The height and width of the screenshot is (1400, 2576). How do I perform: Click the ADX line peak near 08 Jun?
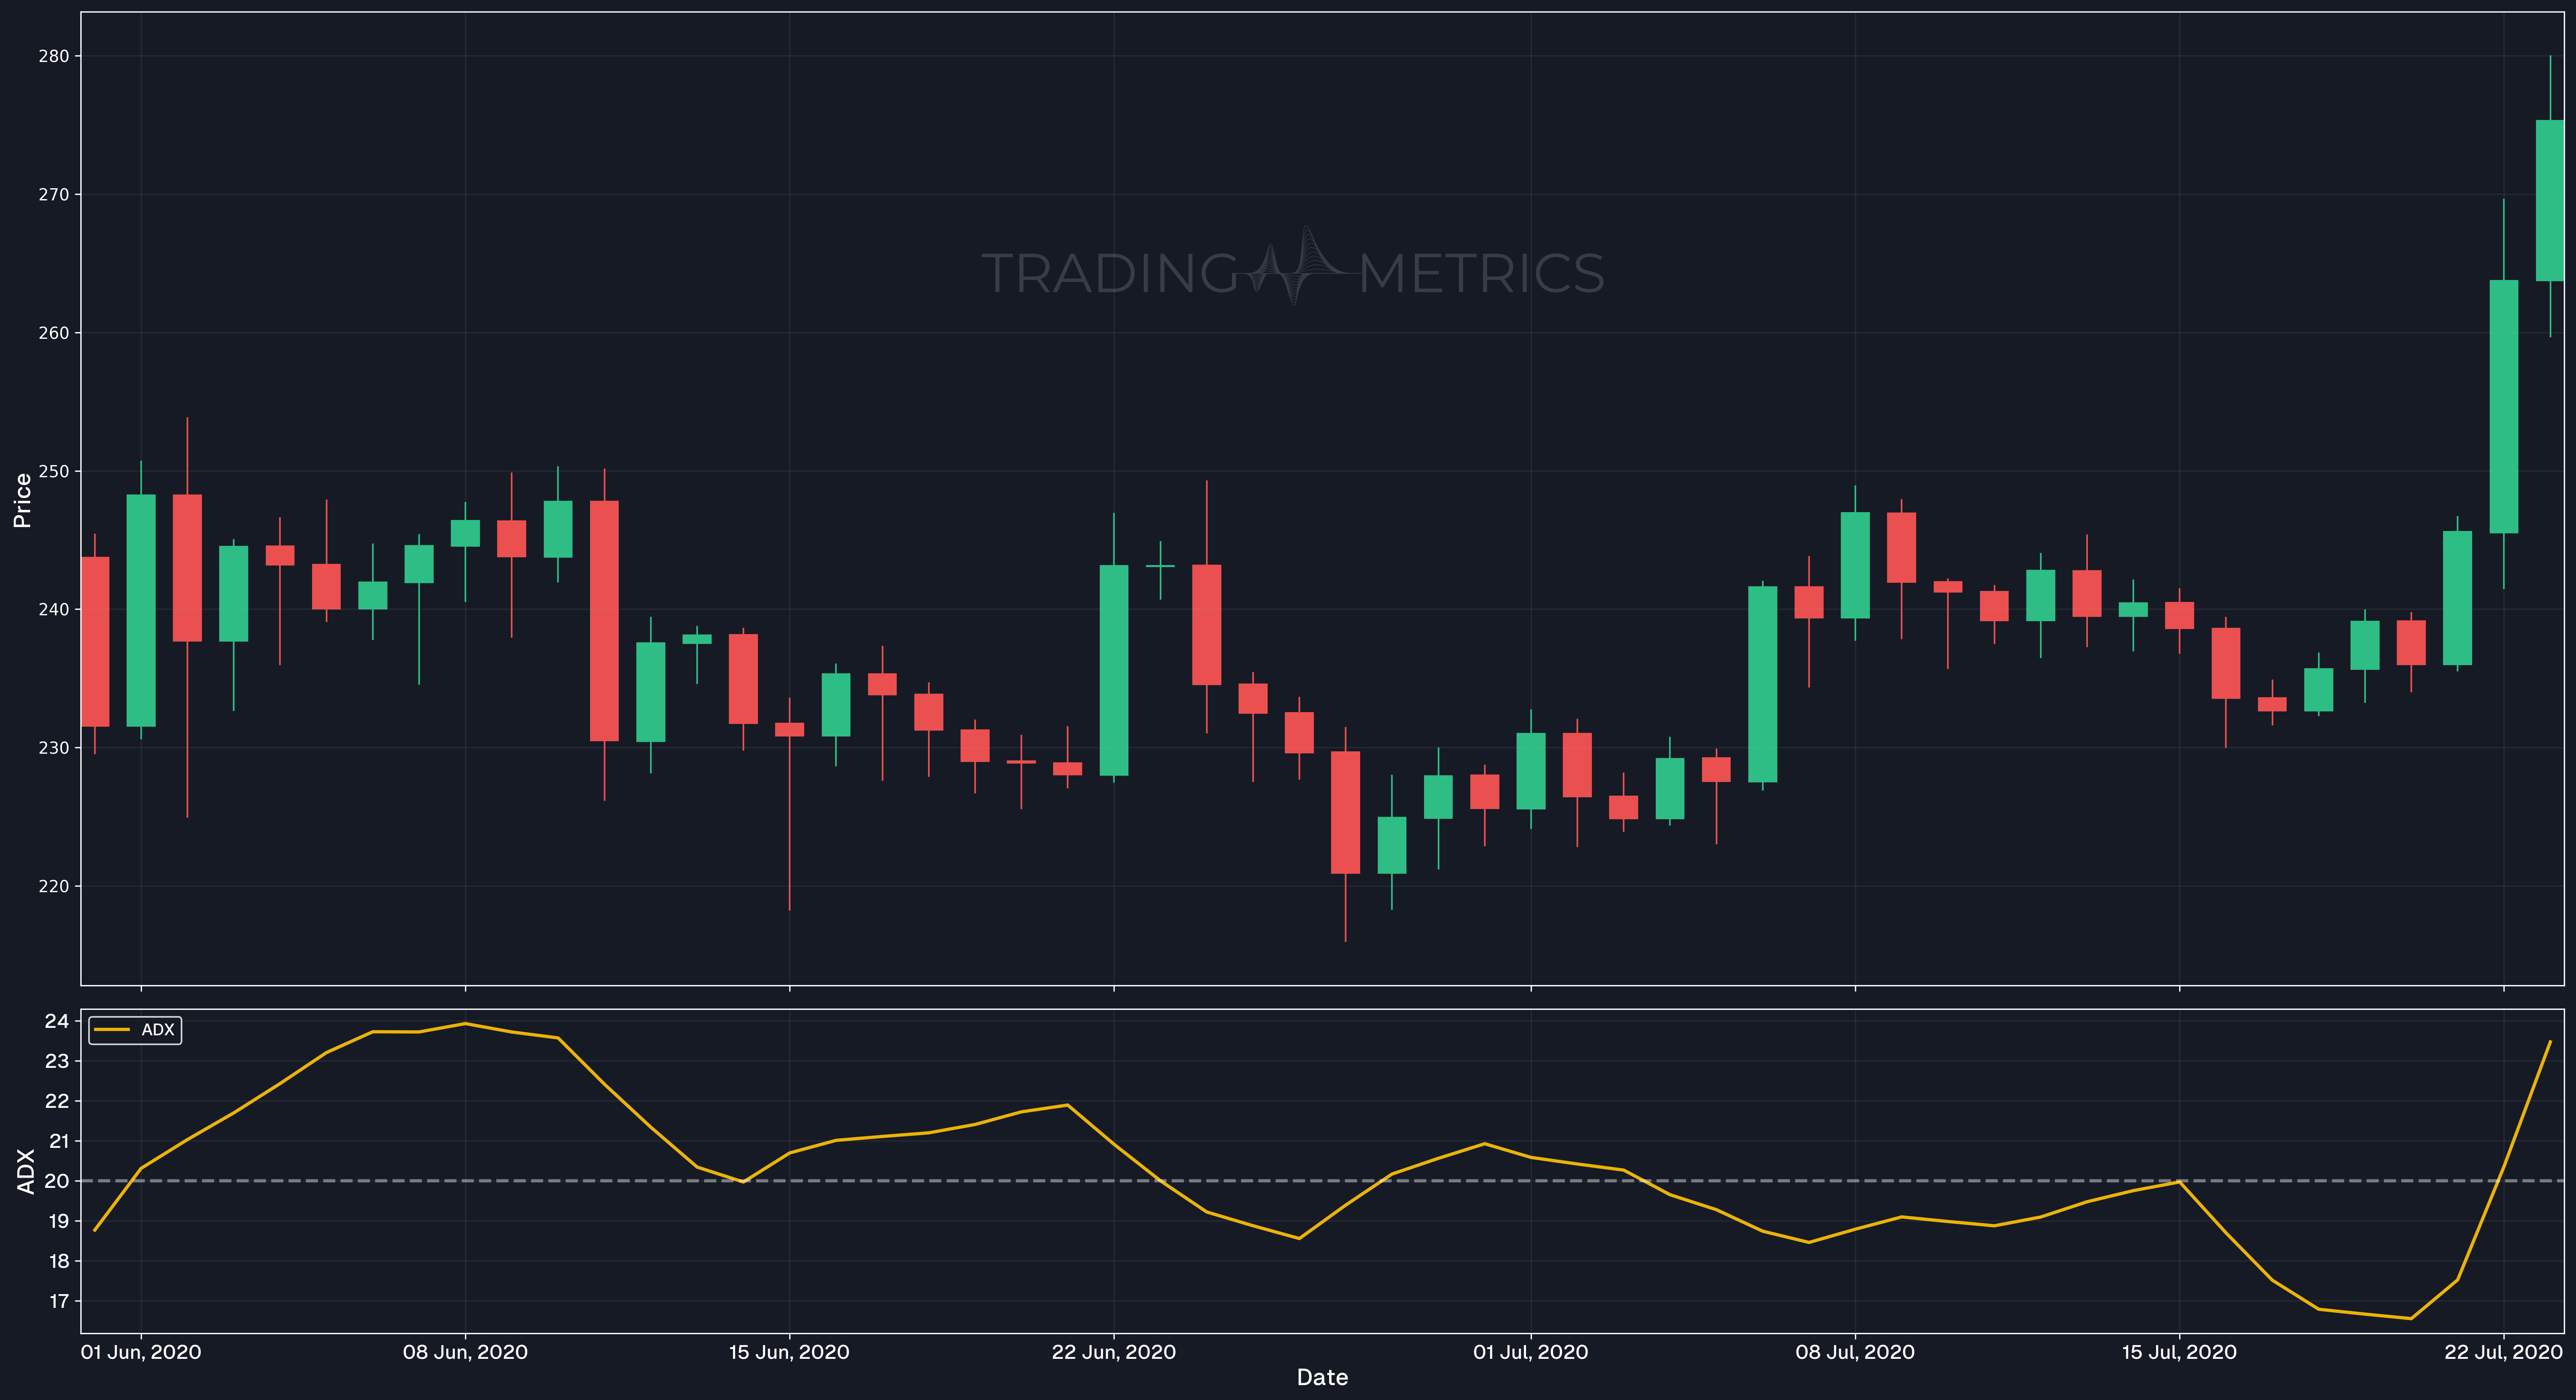coord(465,1024)
